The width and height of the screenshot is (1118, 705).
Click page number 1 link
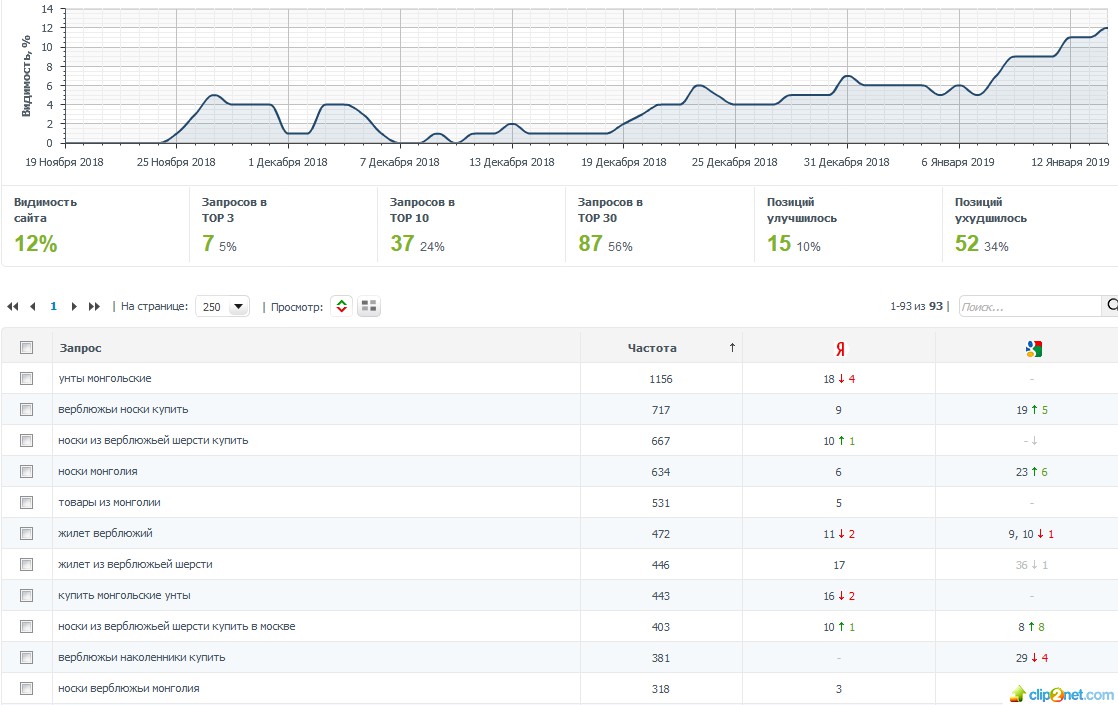[x=53, y=307]
